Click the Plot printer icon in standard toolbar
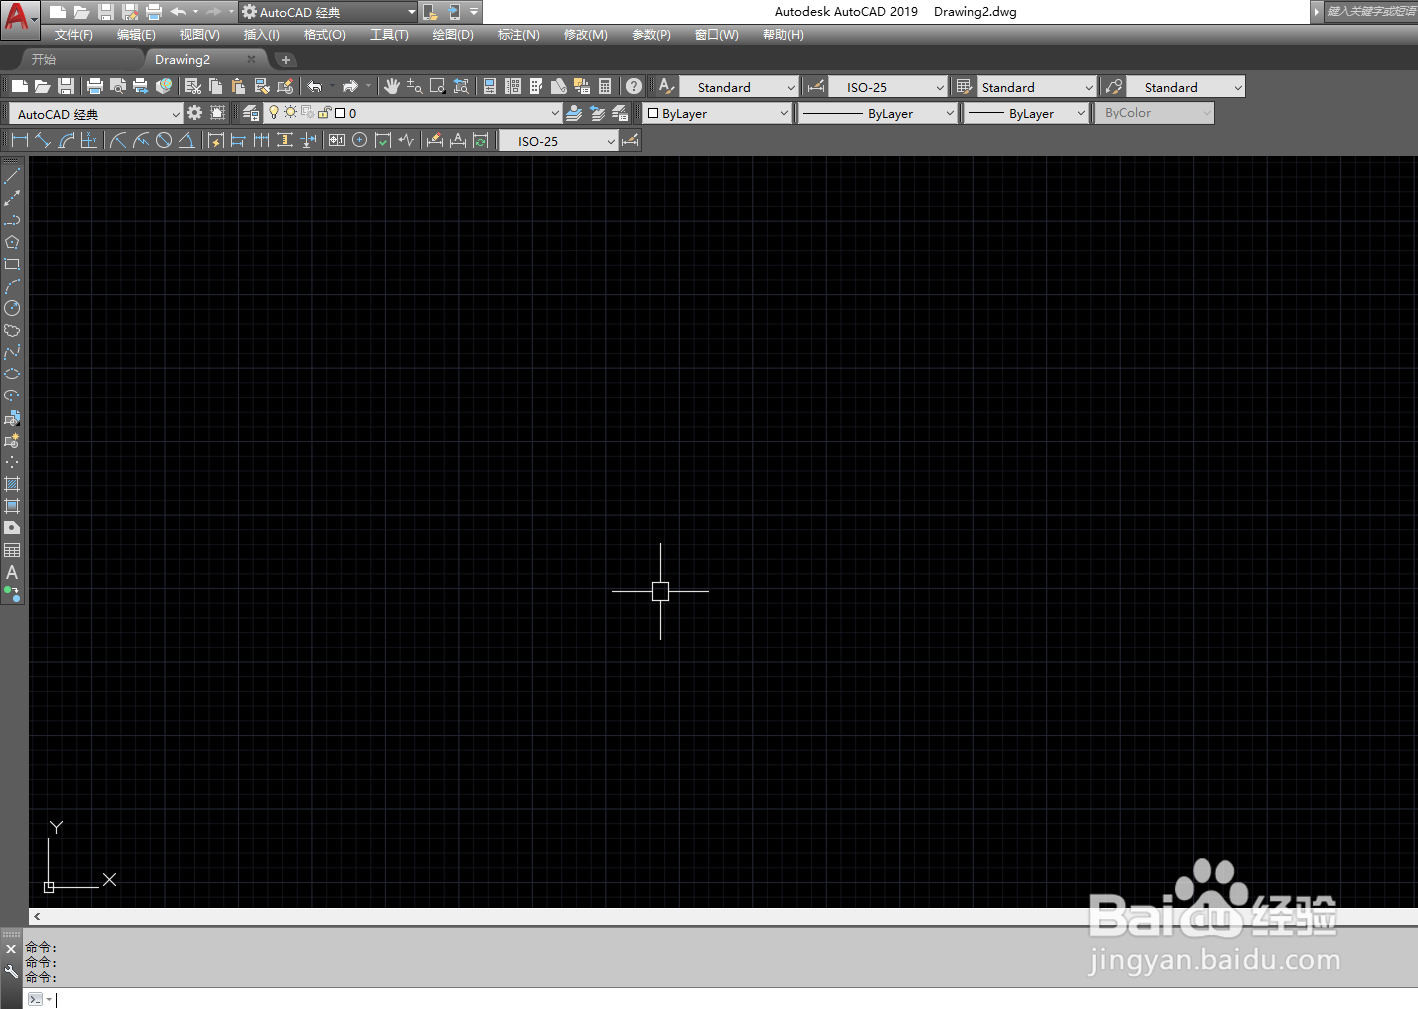Viewport: 1418px width, 1009px height. [x=95, y=87]
